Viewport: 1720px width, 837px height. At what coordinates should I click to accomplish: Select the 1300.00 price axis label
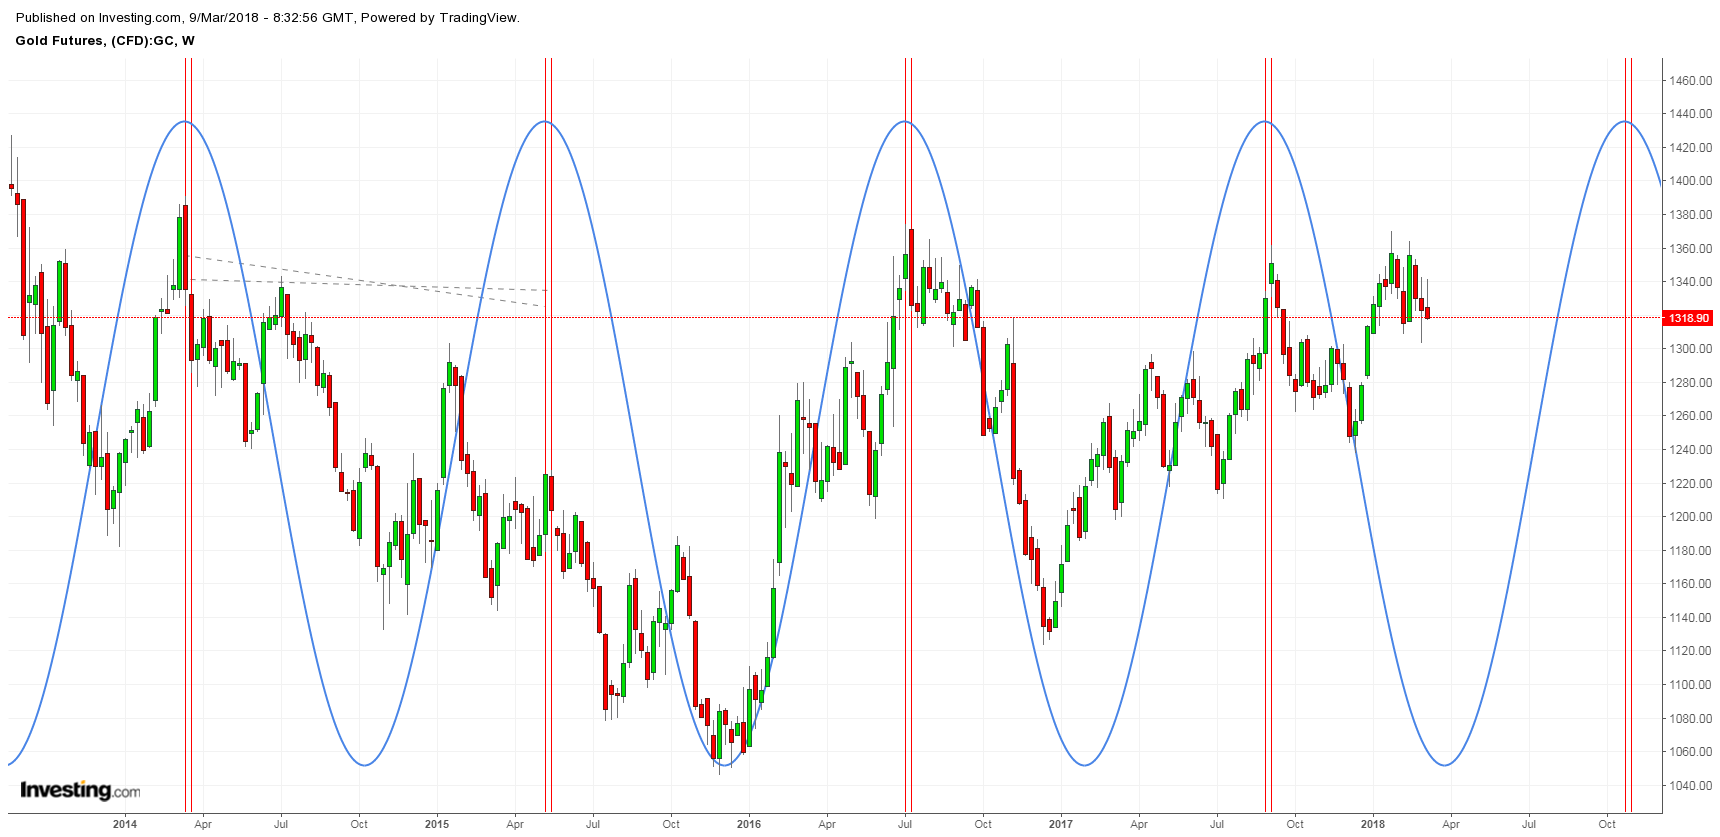point(1690,349)
